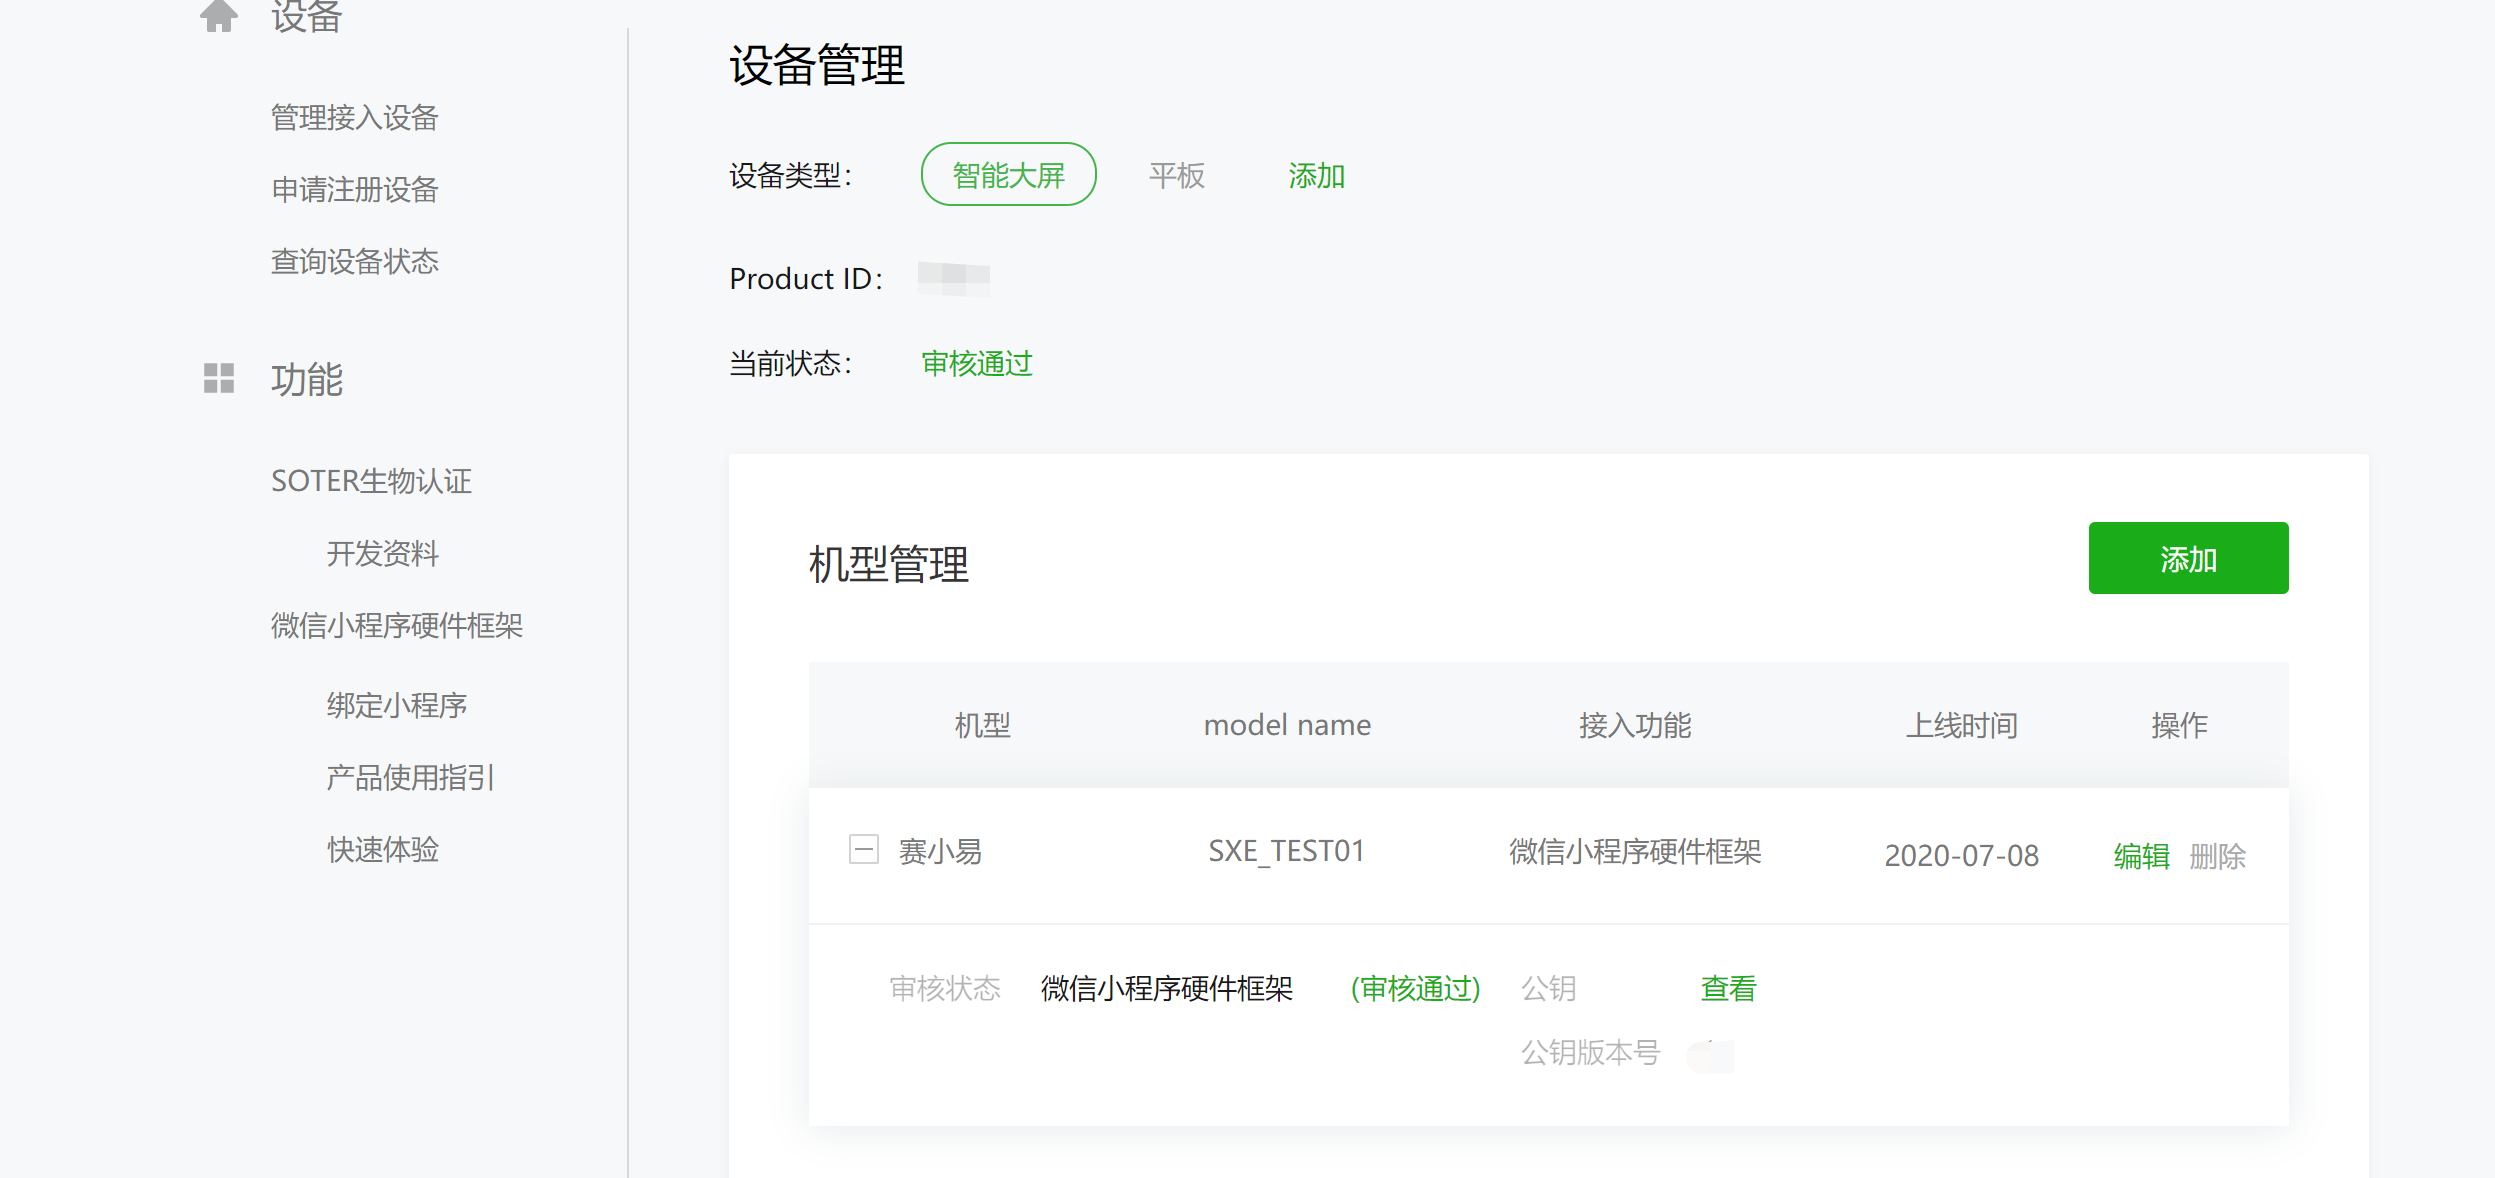
Task: Open 管理接入设备 in sidebar
Action: point(354,118)
